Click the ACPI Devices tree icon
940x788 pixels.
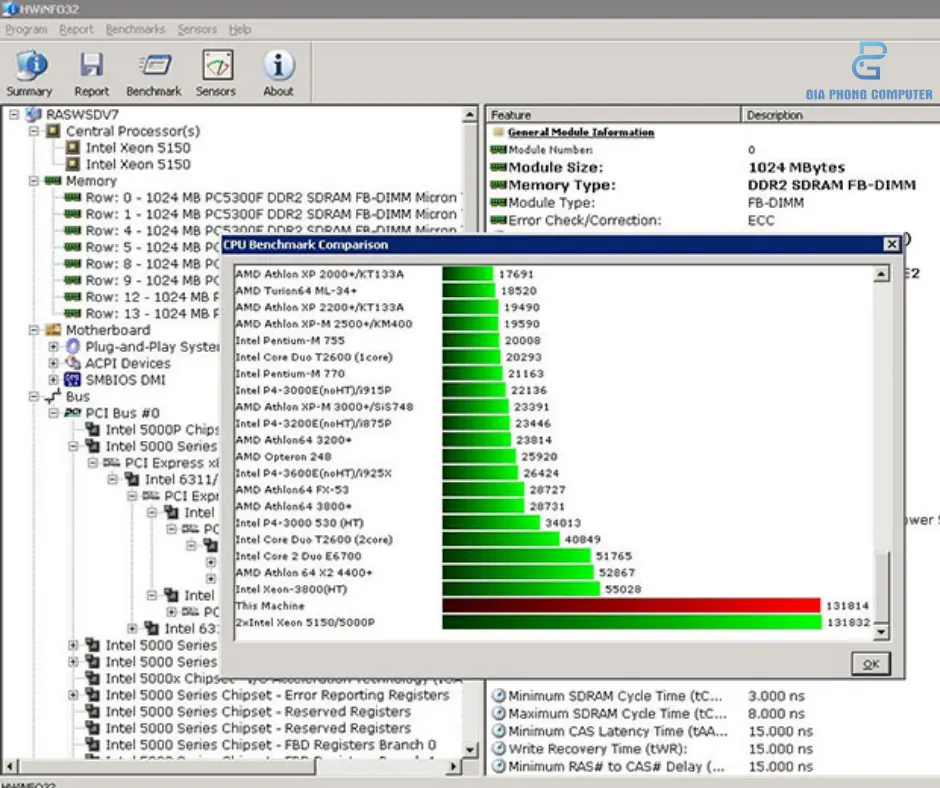tap(72, 363)
